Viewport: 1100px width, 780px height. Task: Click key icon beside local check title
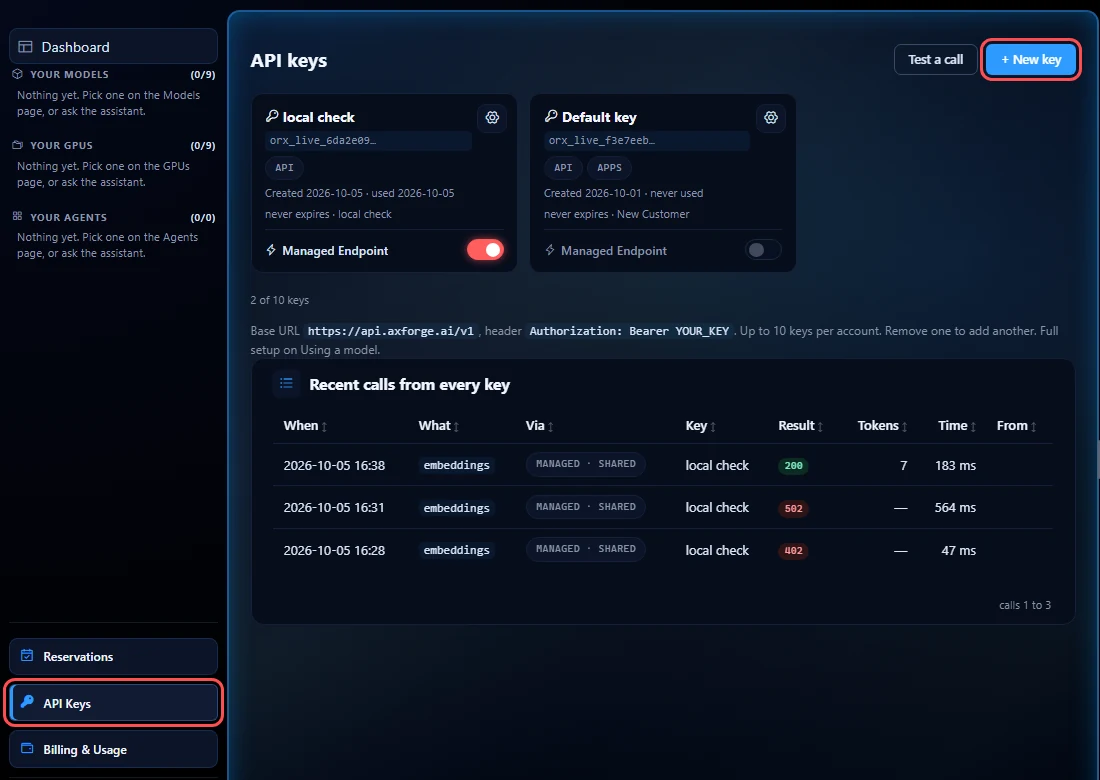[272, 116]
